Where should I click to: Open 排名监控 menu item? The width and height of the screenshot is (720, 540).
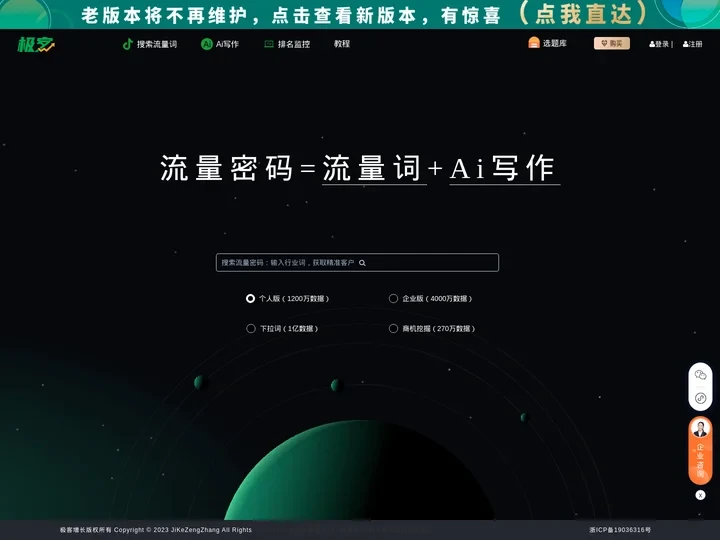click(287, 44)
